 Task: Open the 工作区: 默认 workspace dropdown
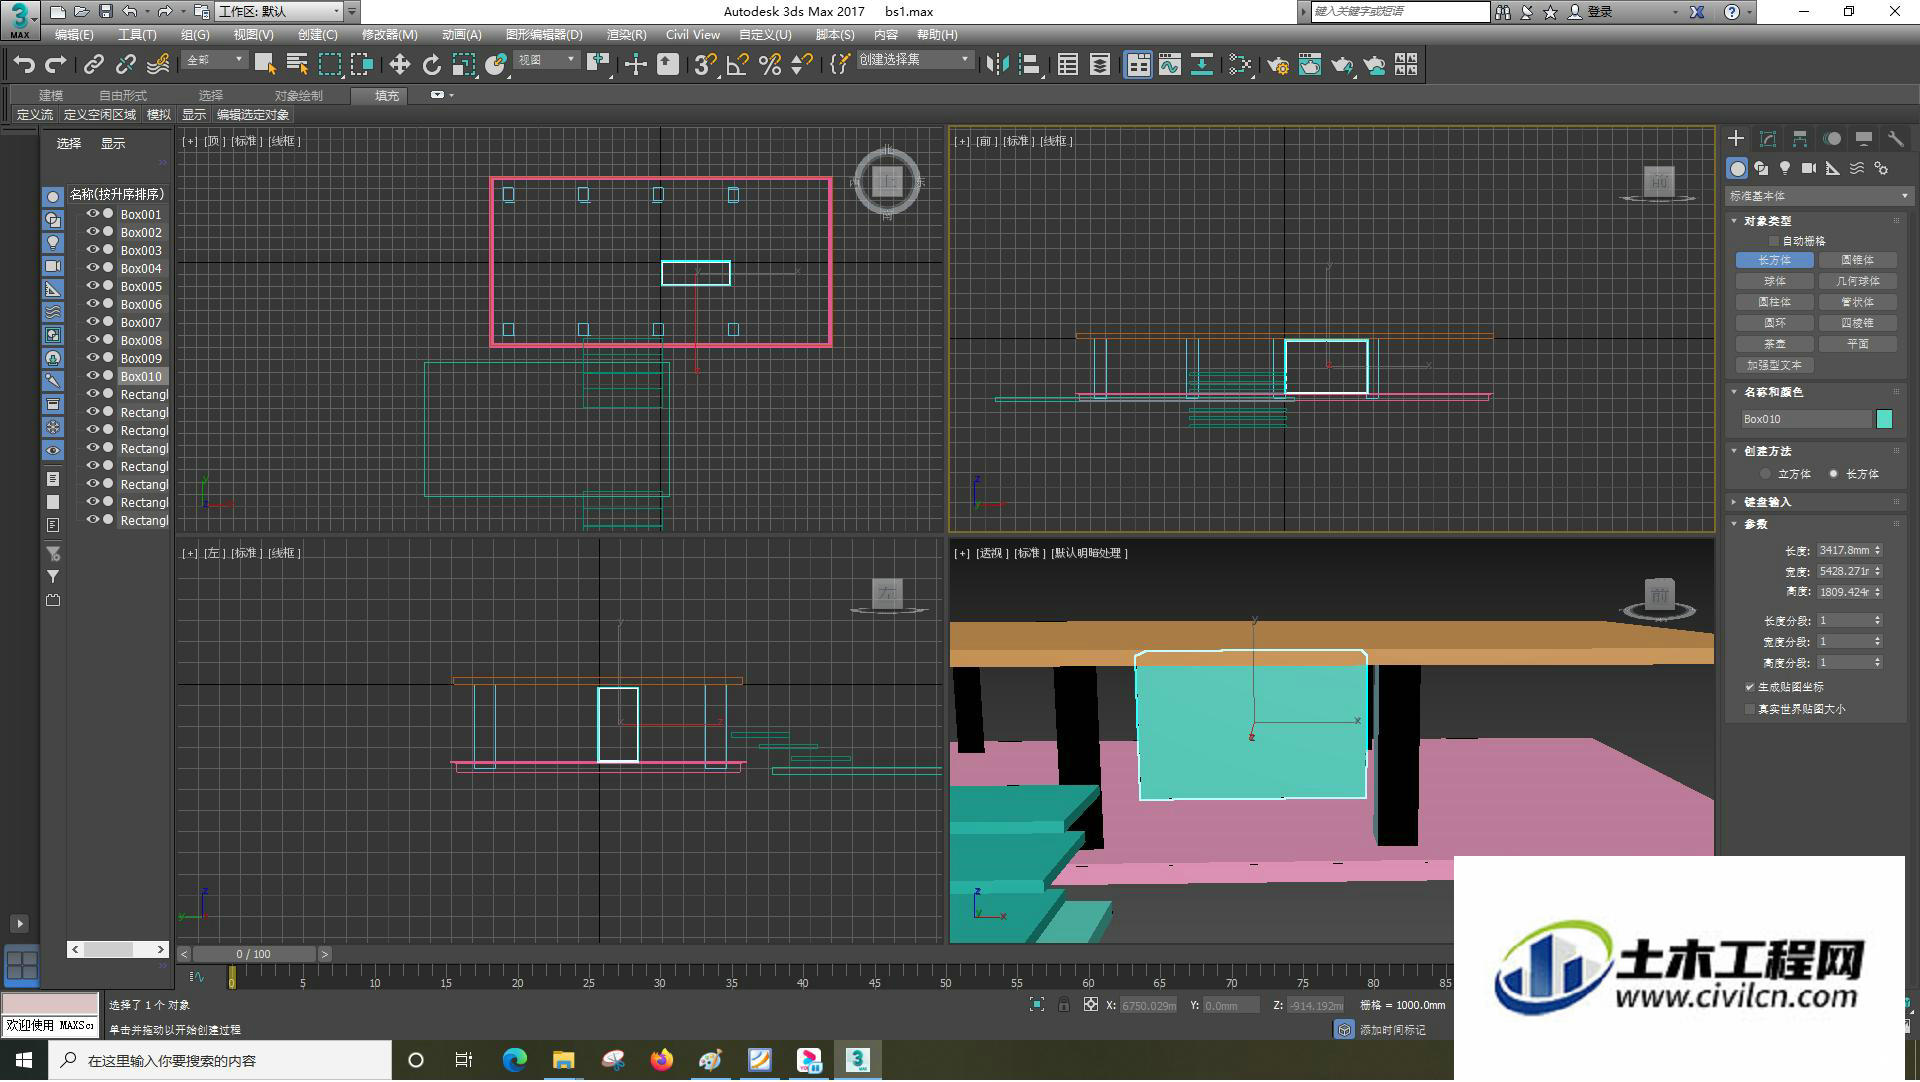click(279, 11)
